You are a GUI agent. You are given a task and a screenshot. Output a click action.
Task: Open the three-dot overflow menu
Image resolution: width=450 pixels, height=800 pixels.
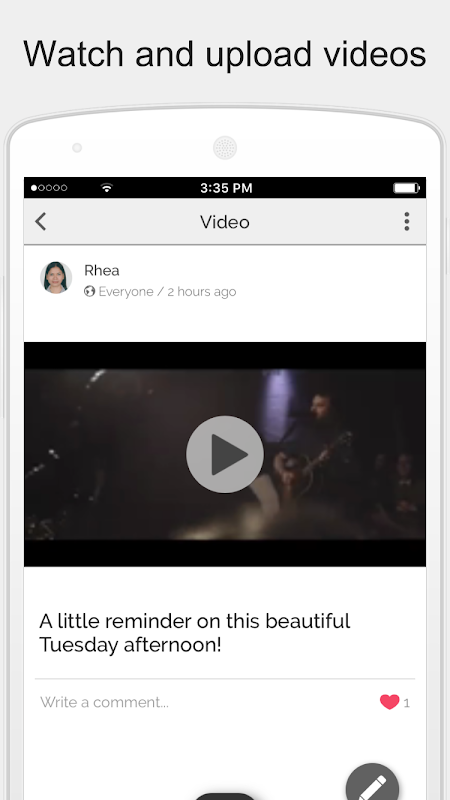click(x=407, y=221)
